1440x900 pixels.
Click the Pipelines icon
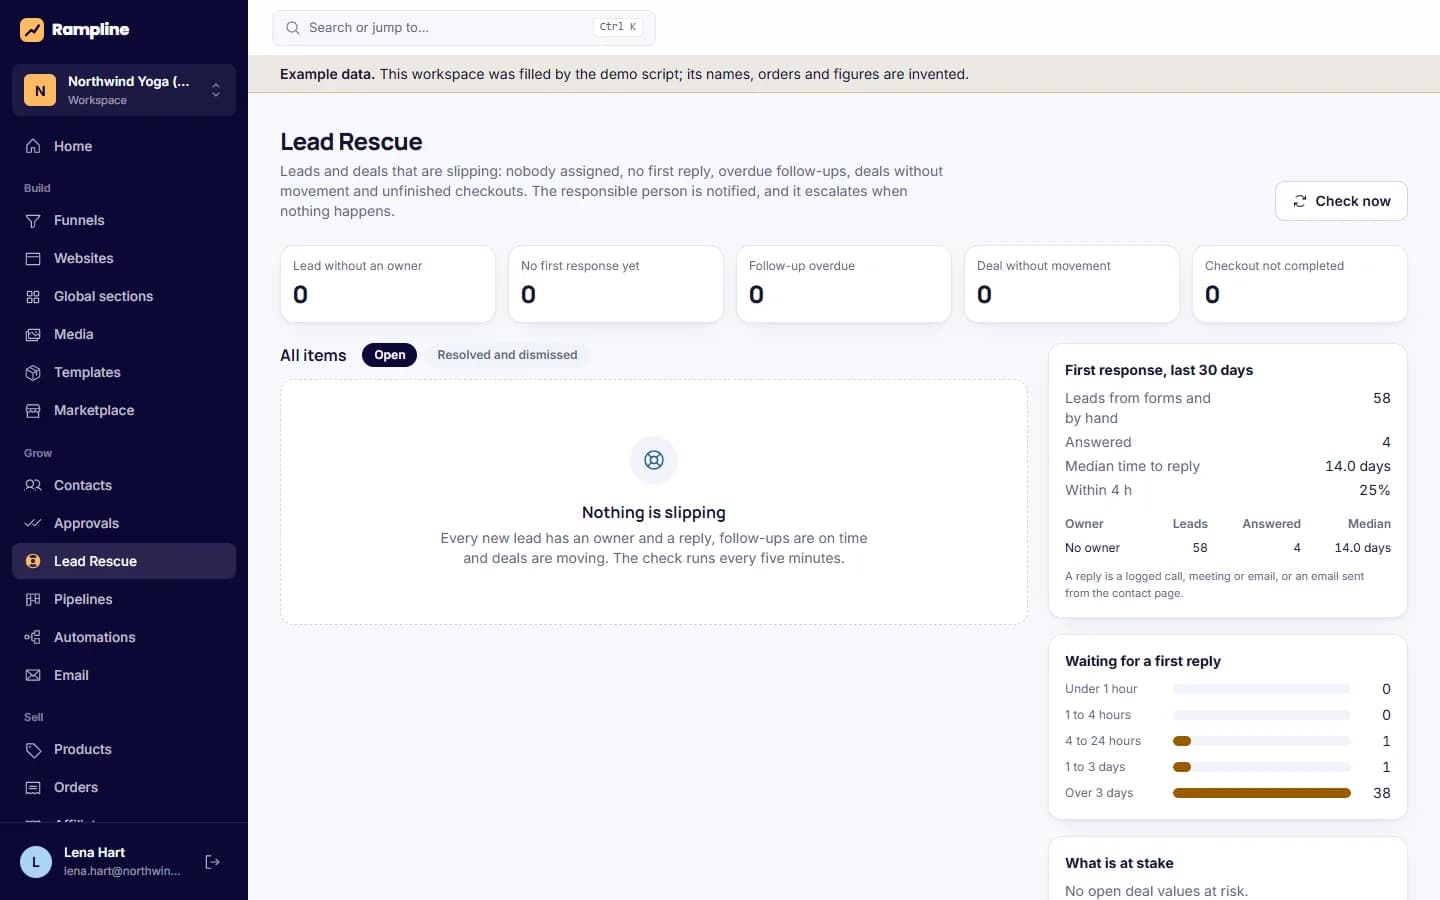click(x=33, y=599)
